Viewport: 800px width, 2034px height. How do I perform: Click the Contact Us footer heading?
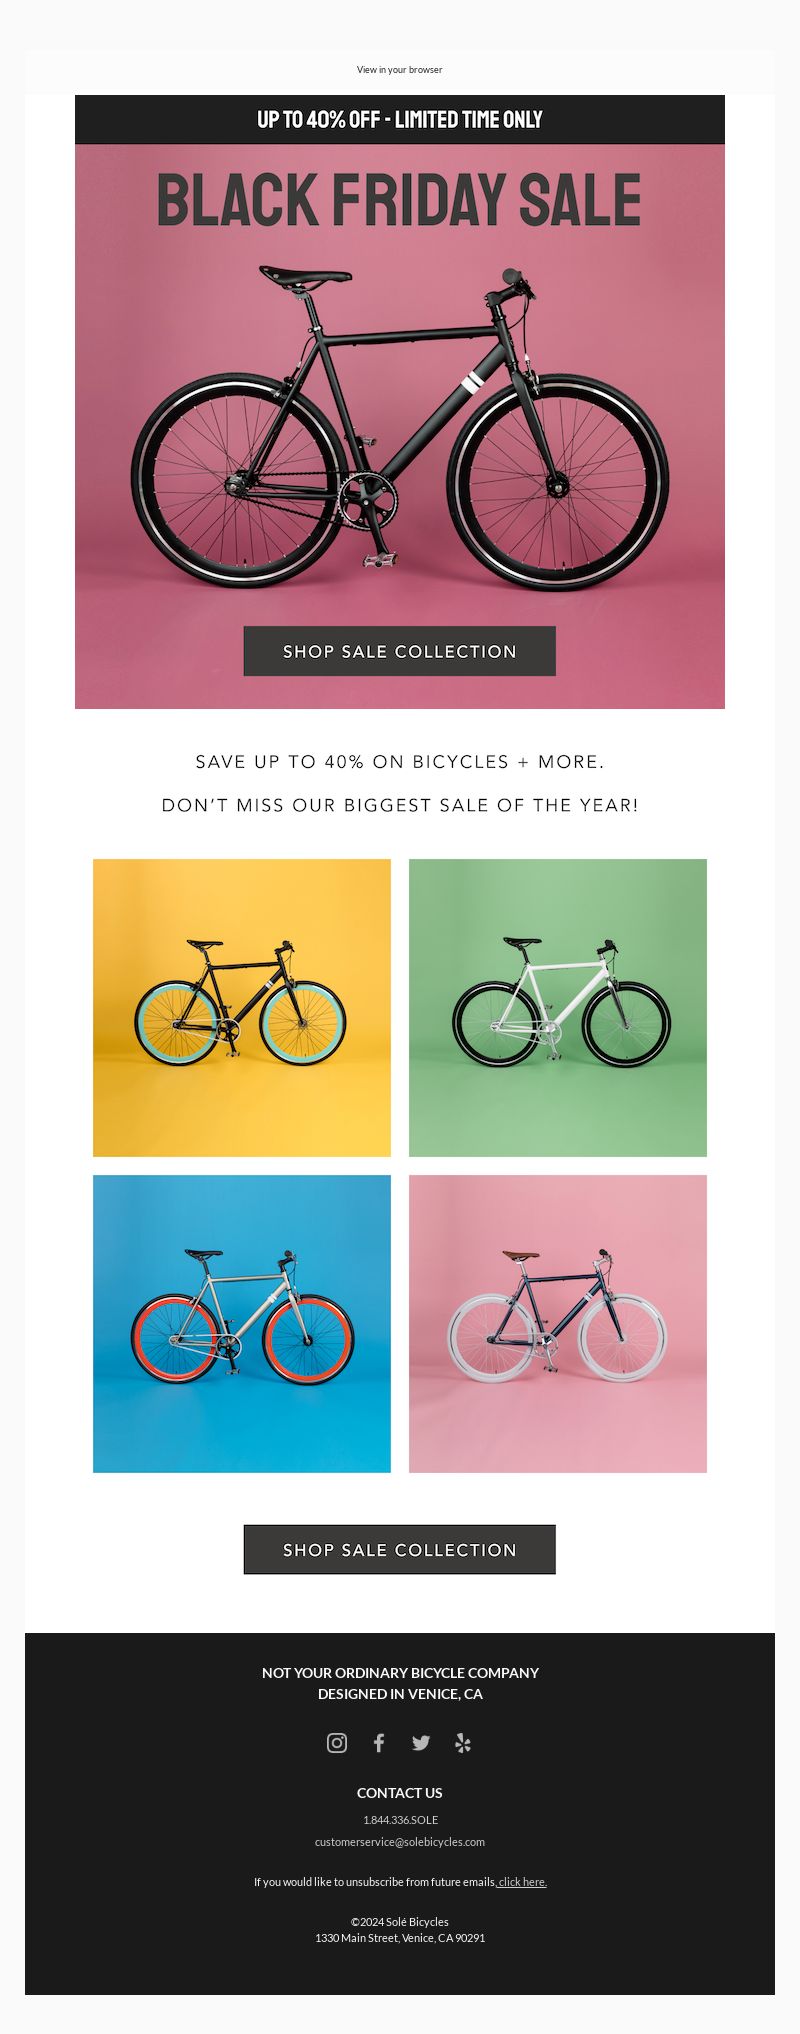coord(400,1792)
